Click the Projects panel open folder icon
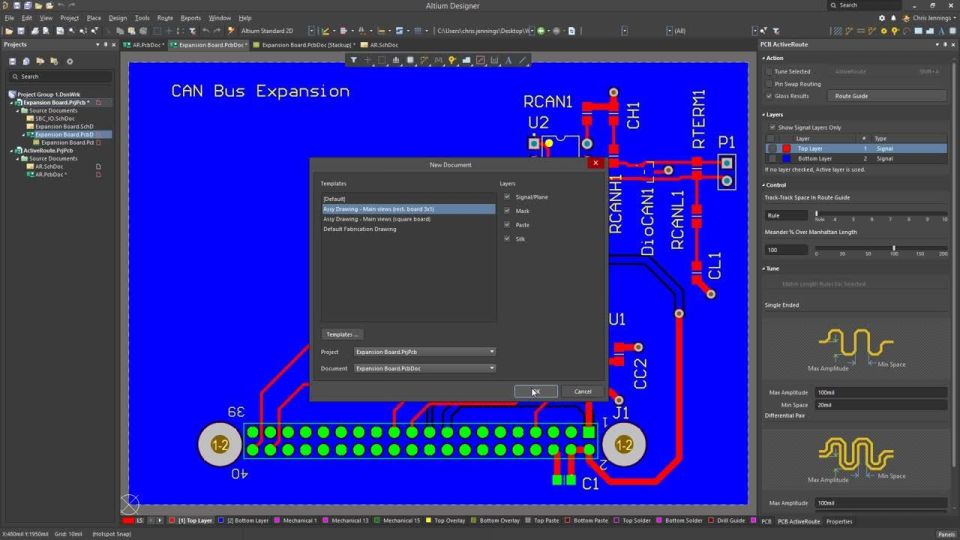Viewport: 960px width, 540px height. [40, 61]
